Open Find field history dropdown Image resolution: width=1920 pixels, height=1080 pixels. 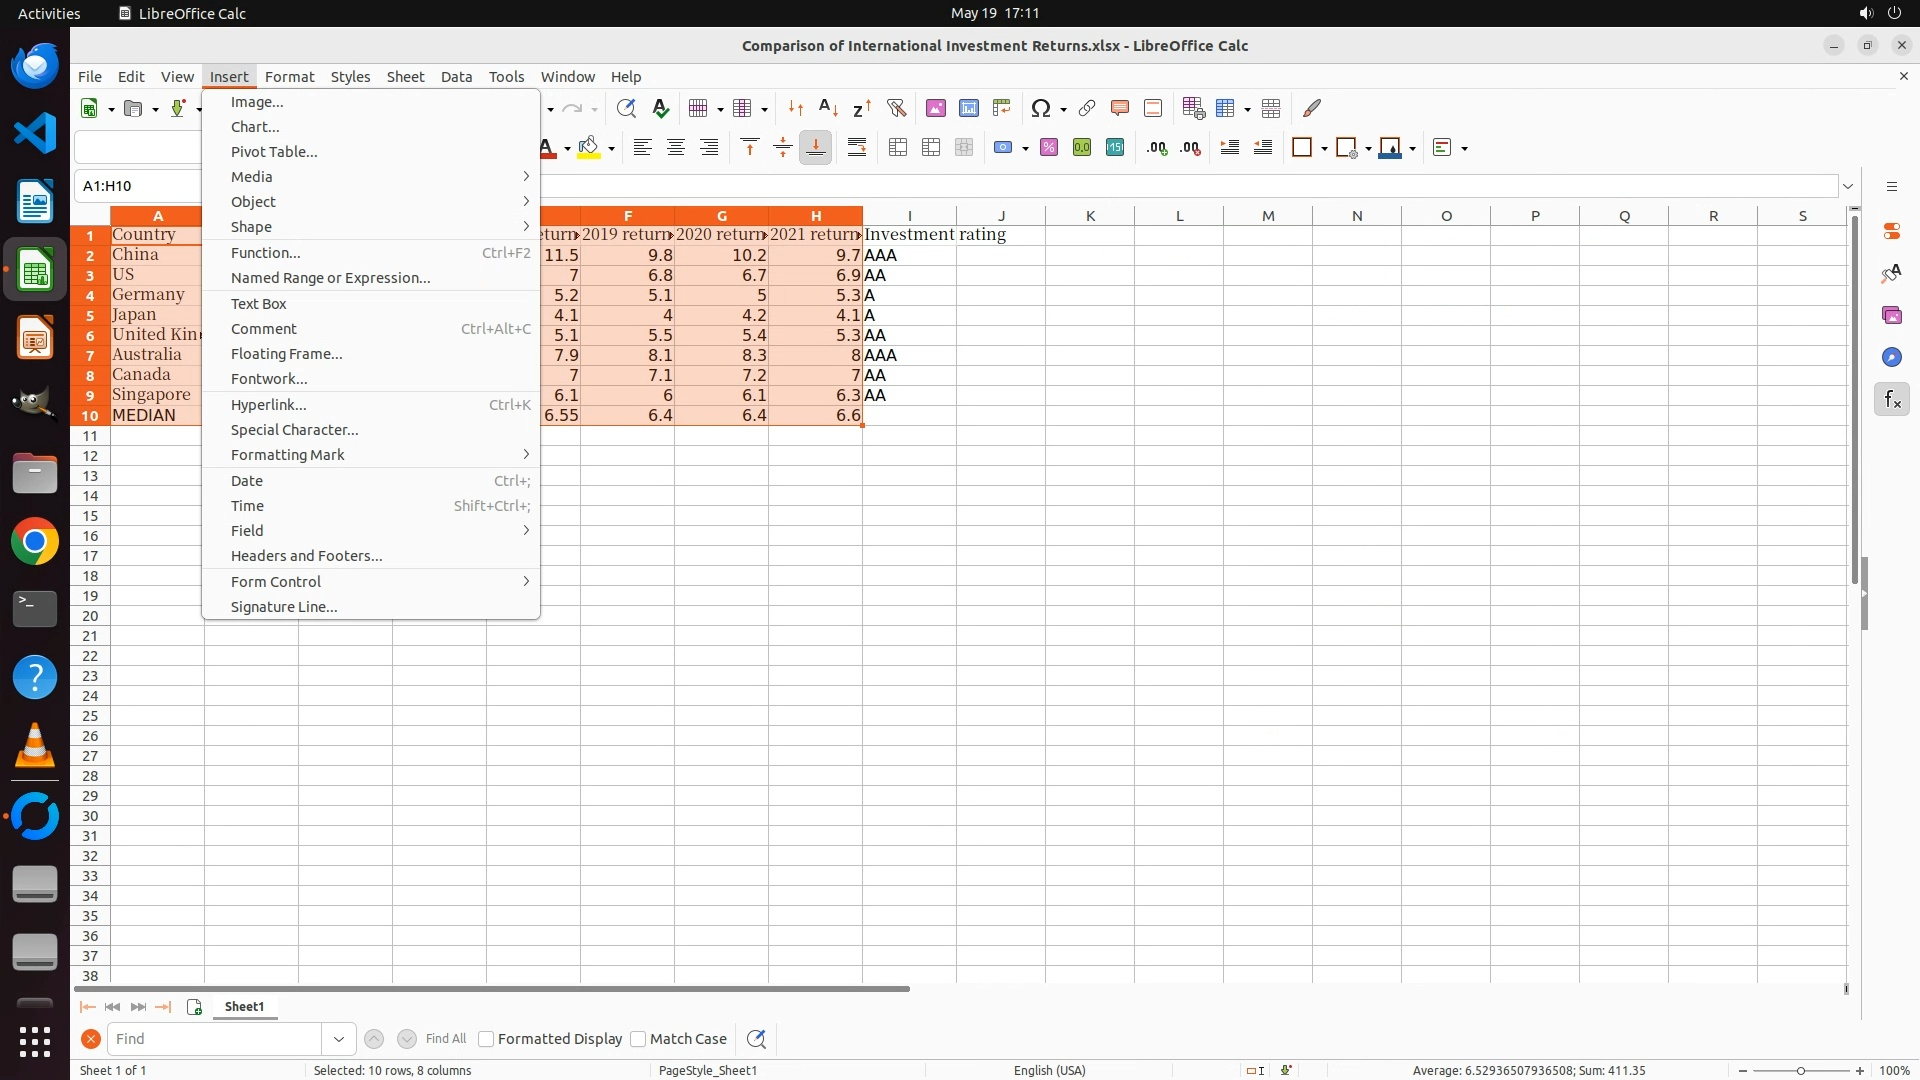(339, 1039)
